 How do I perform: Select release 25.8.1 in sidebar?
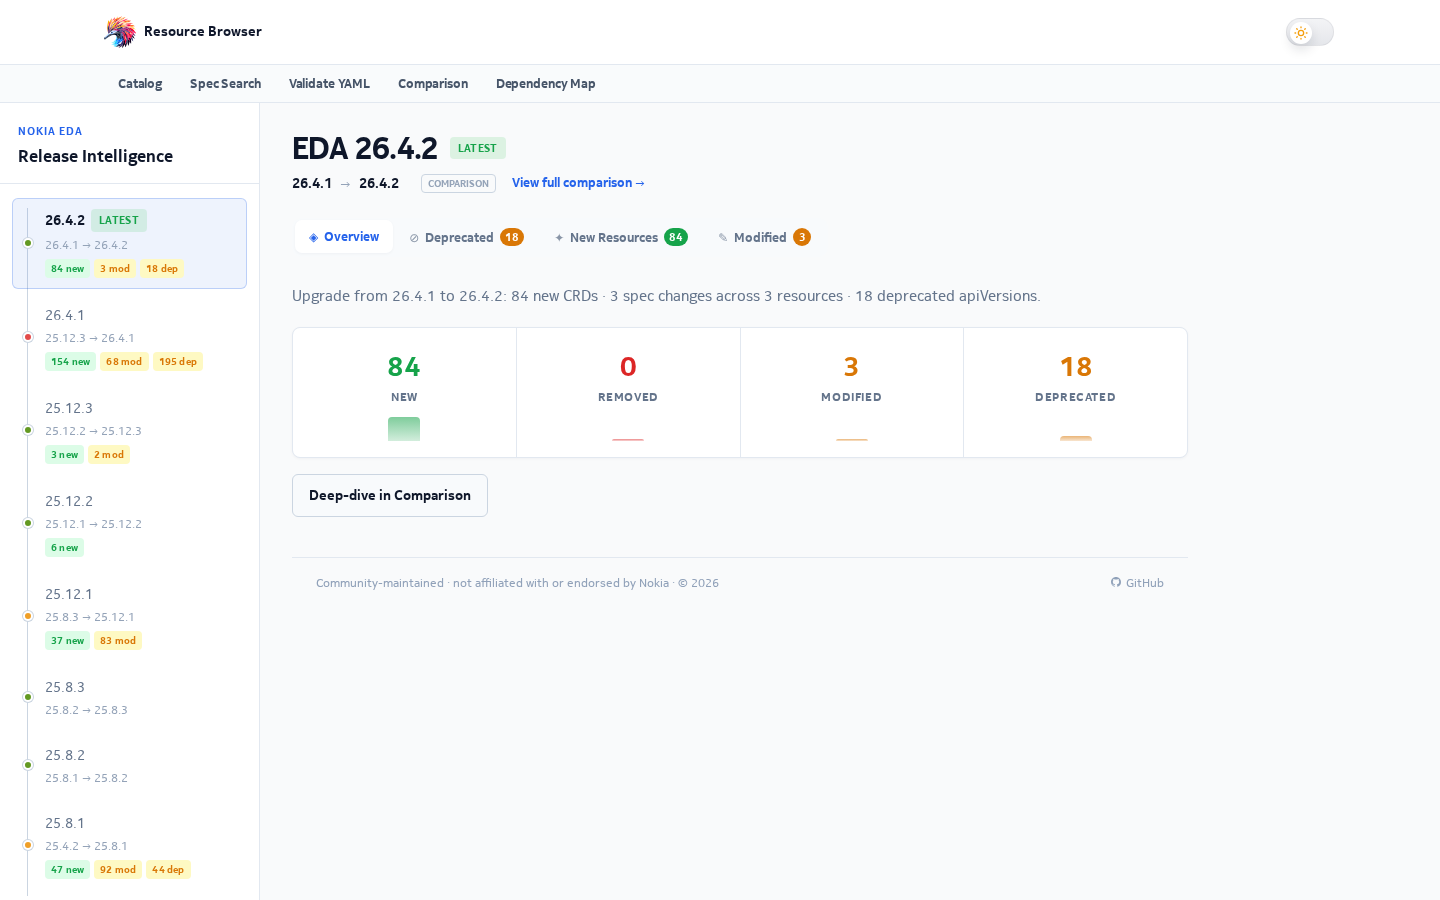coord(130,846)
